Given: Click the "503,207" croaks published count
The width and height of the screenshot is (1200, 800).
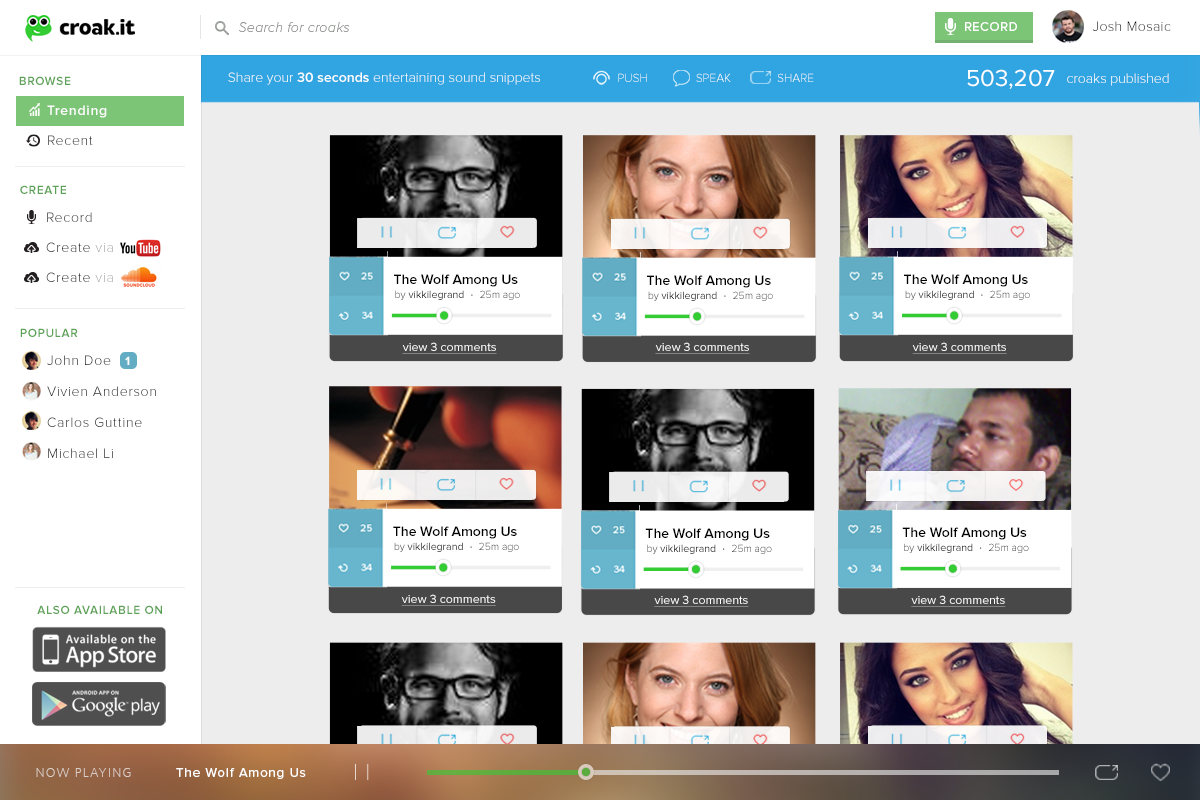Looking at the screenshot, I should [1010, 78].
